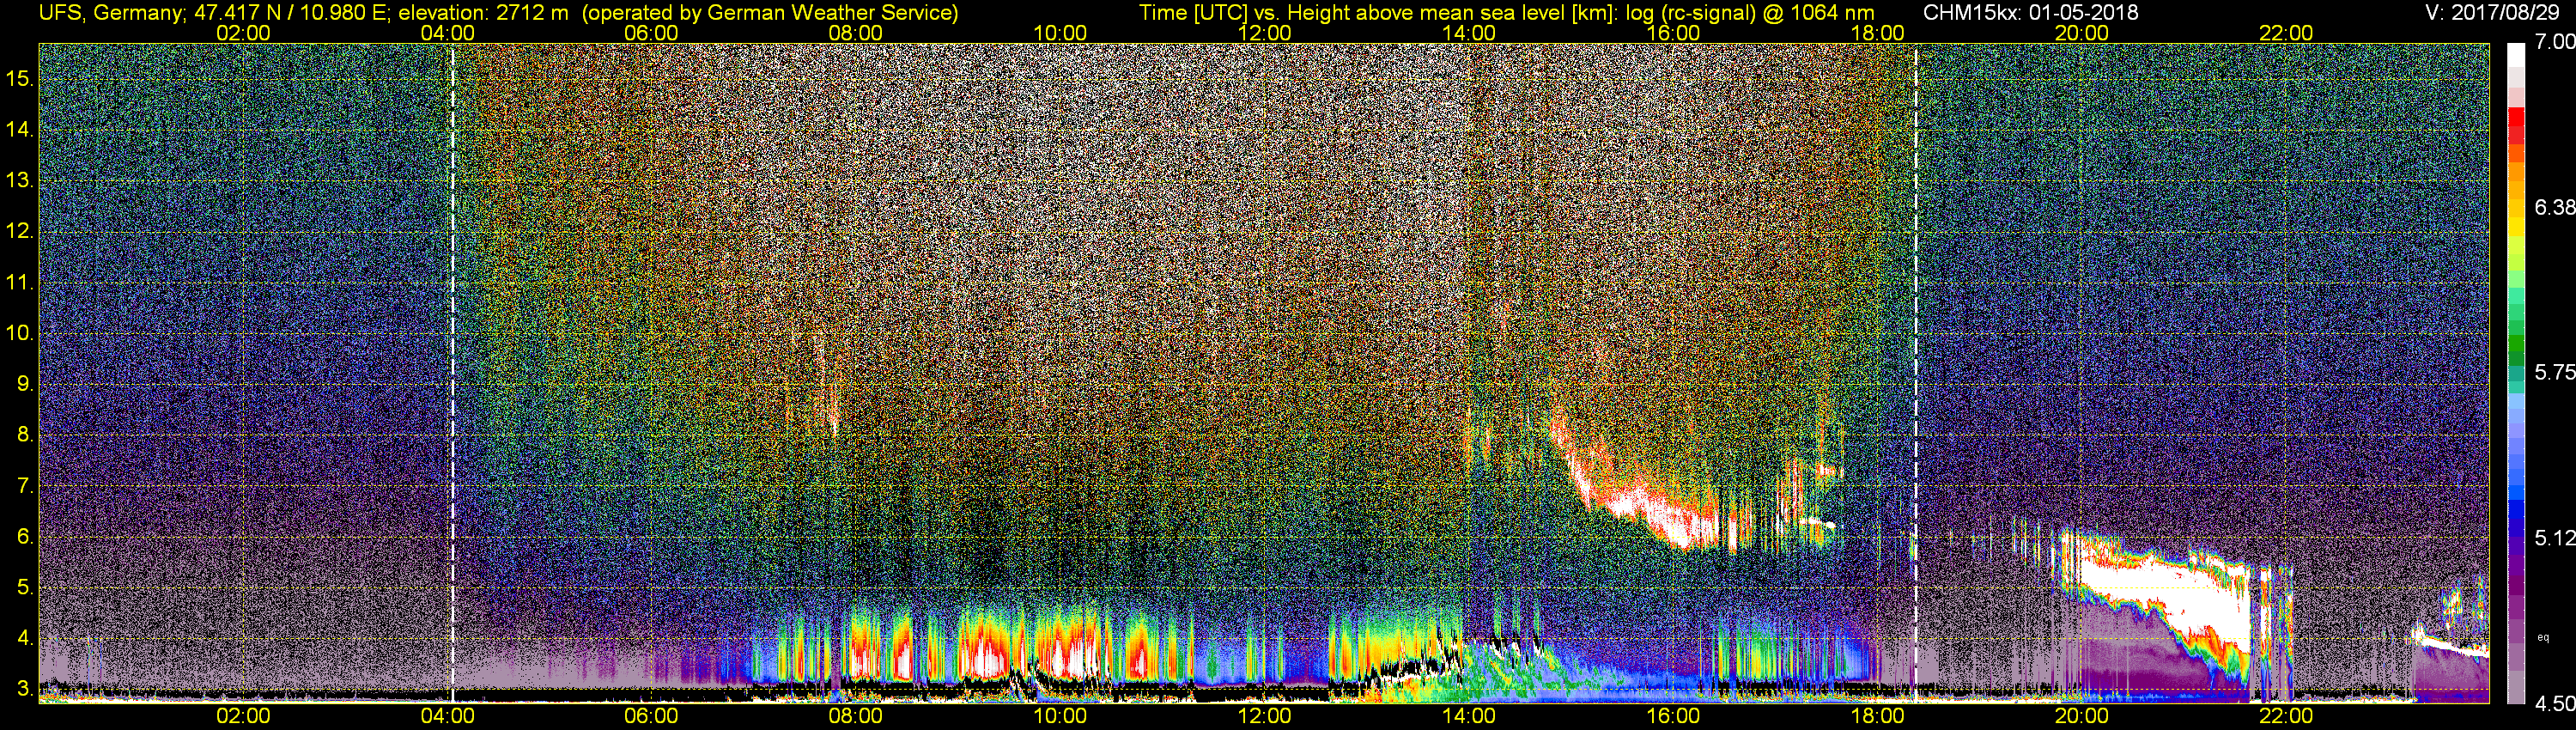Click the 9. km height axis label
The height and width of the screenshot is (730, 2576).
pyautogui.click(x=26, y=384)
